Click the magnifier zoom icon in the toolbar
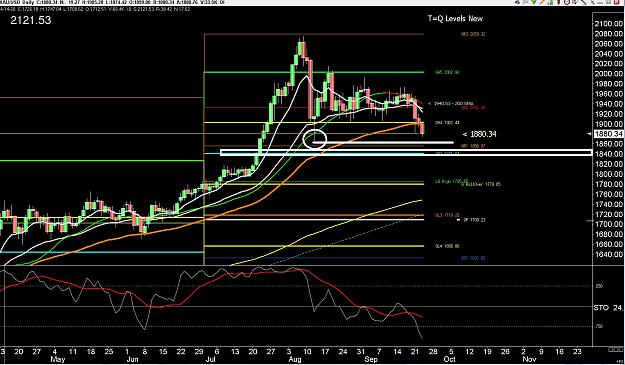This screenshot has width=625, height=365. pos(526,2)
